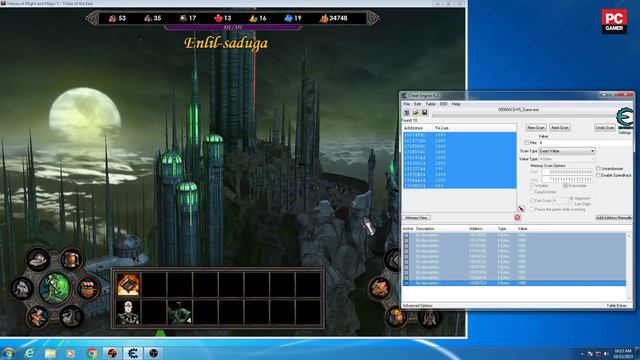The image size is (640, 360).
Task: Click the floppy-disk save icon in Cheat Engine
Action: [424, 112]
